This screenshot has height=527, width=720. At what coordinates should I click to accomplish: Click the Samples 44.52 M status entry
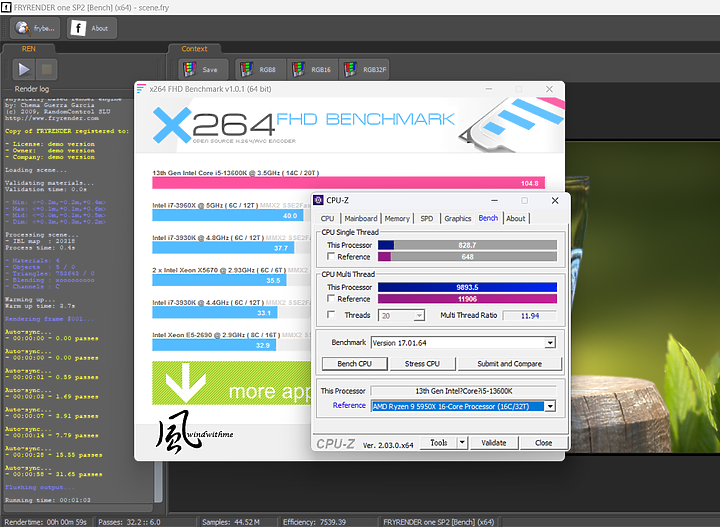(x=231, y=522)
